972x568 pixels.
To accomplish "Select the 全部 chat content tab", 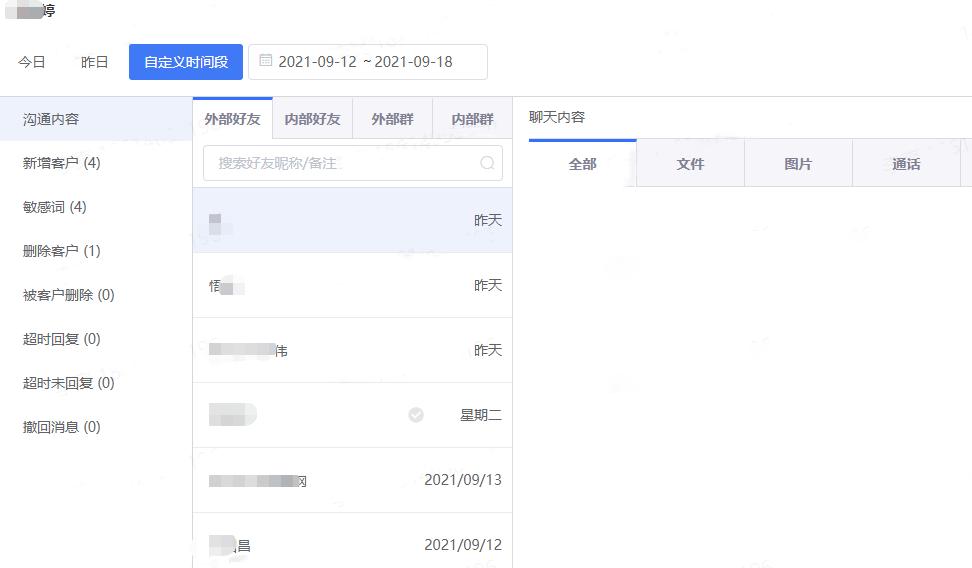I will click(x=583, y=164).
